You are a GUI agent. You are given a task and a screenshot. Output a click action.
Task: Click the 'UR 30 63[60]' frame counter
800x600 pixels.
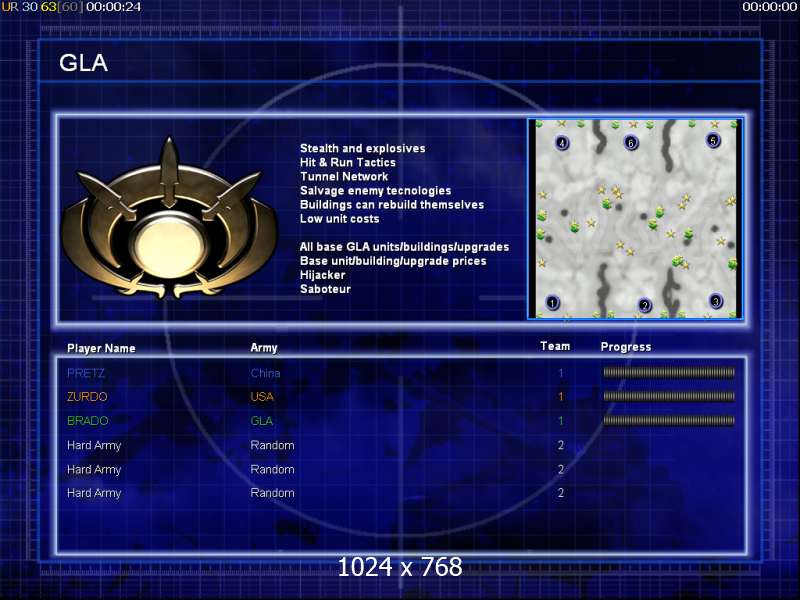[x=43, y=7]
